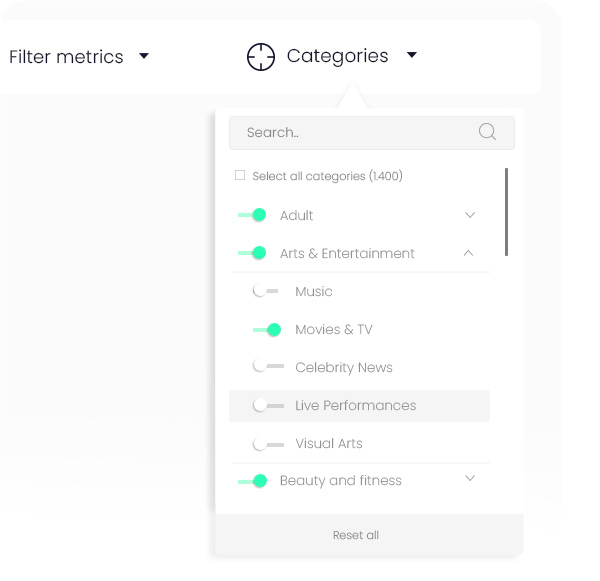Enable the Visual Arts toggle
Screen dimensions: 600x581
pos(268,444)
